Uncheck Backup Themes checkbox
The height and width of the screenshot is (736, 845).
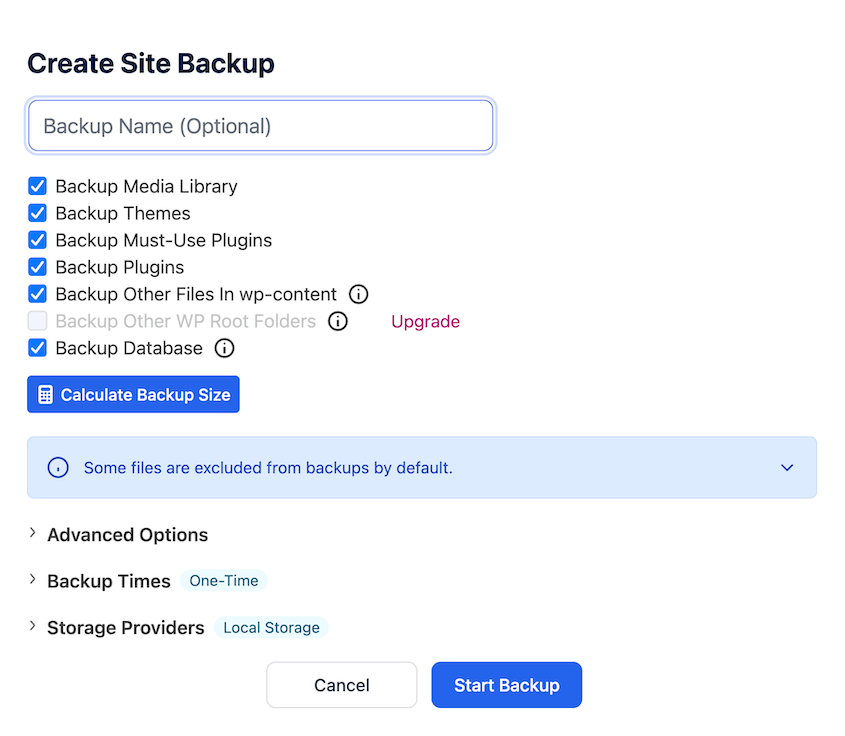(37, 213)
